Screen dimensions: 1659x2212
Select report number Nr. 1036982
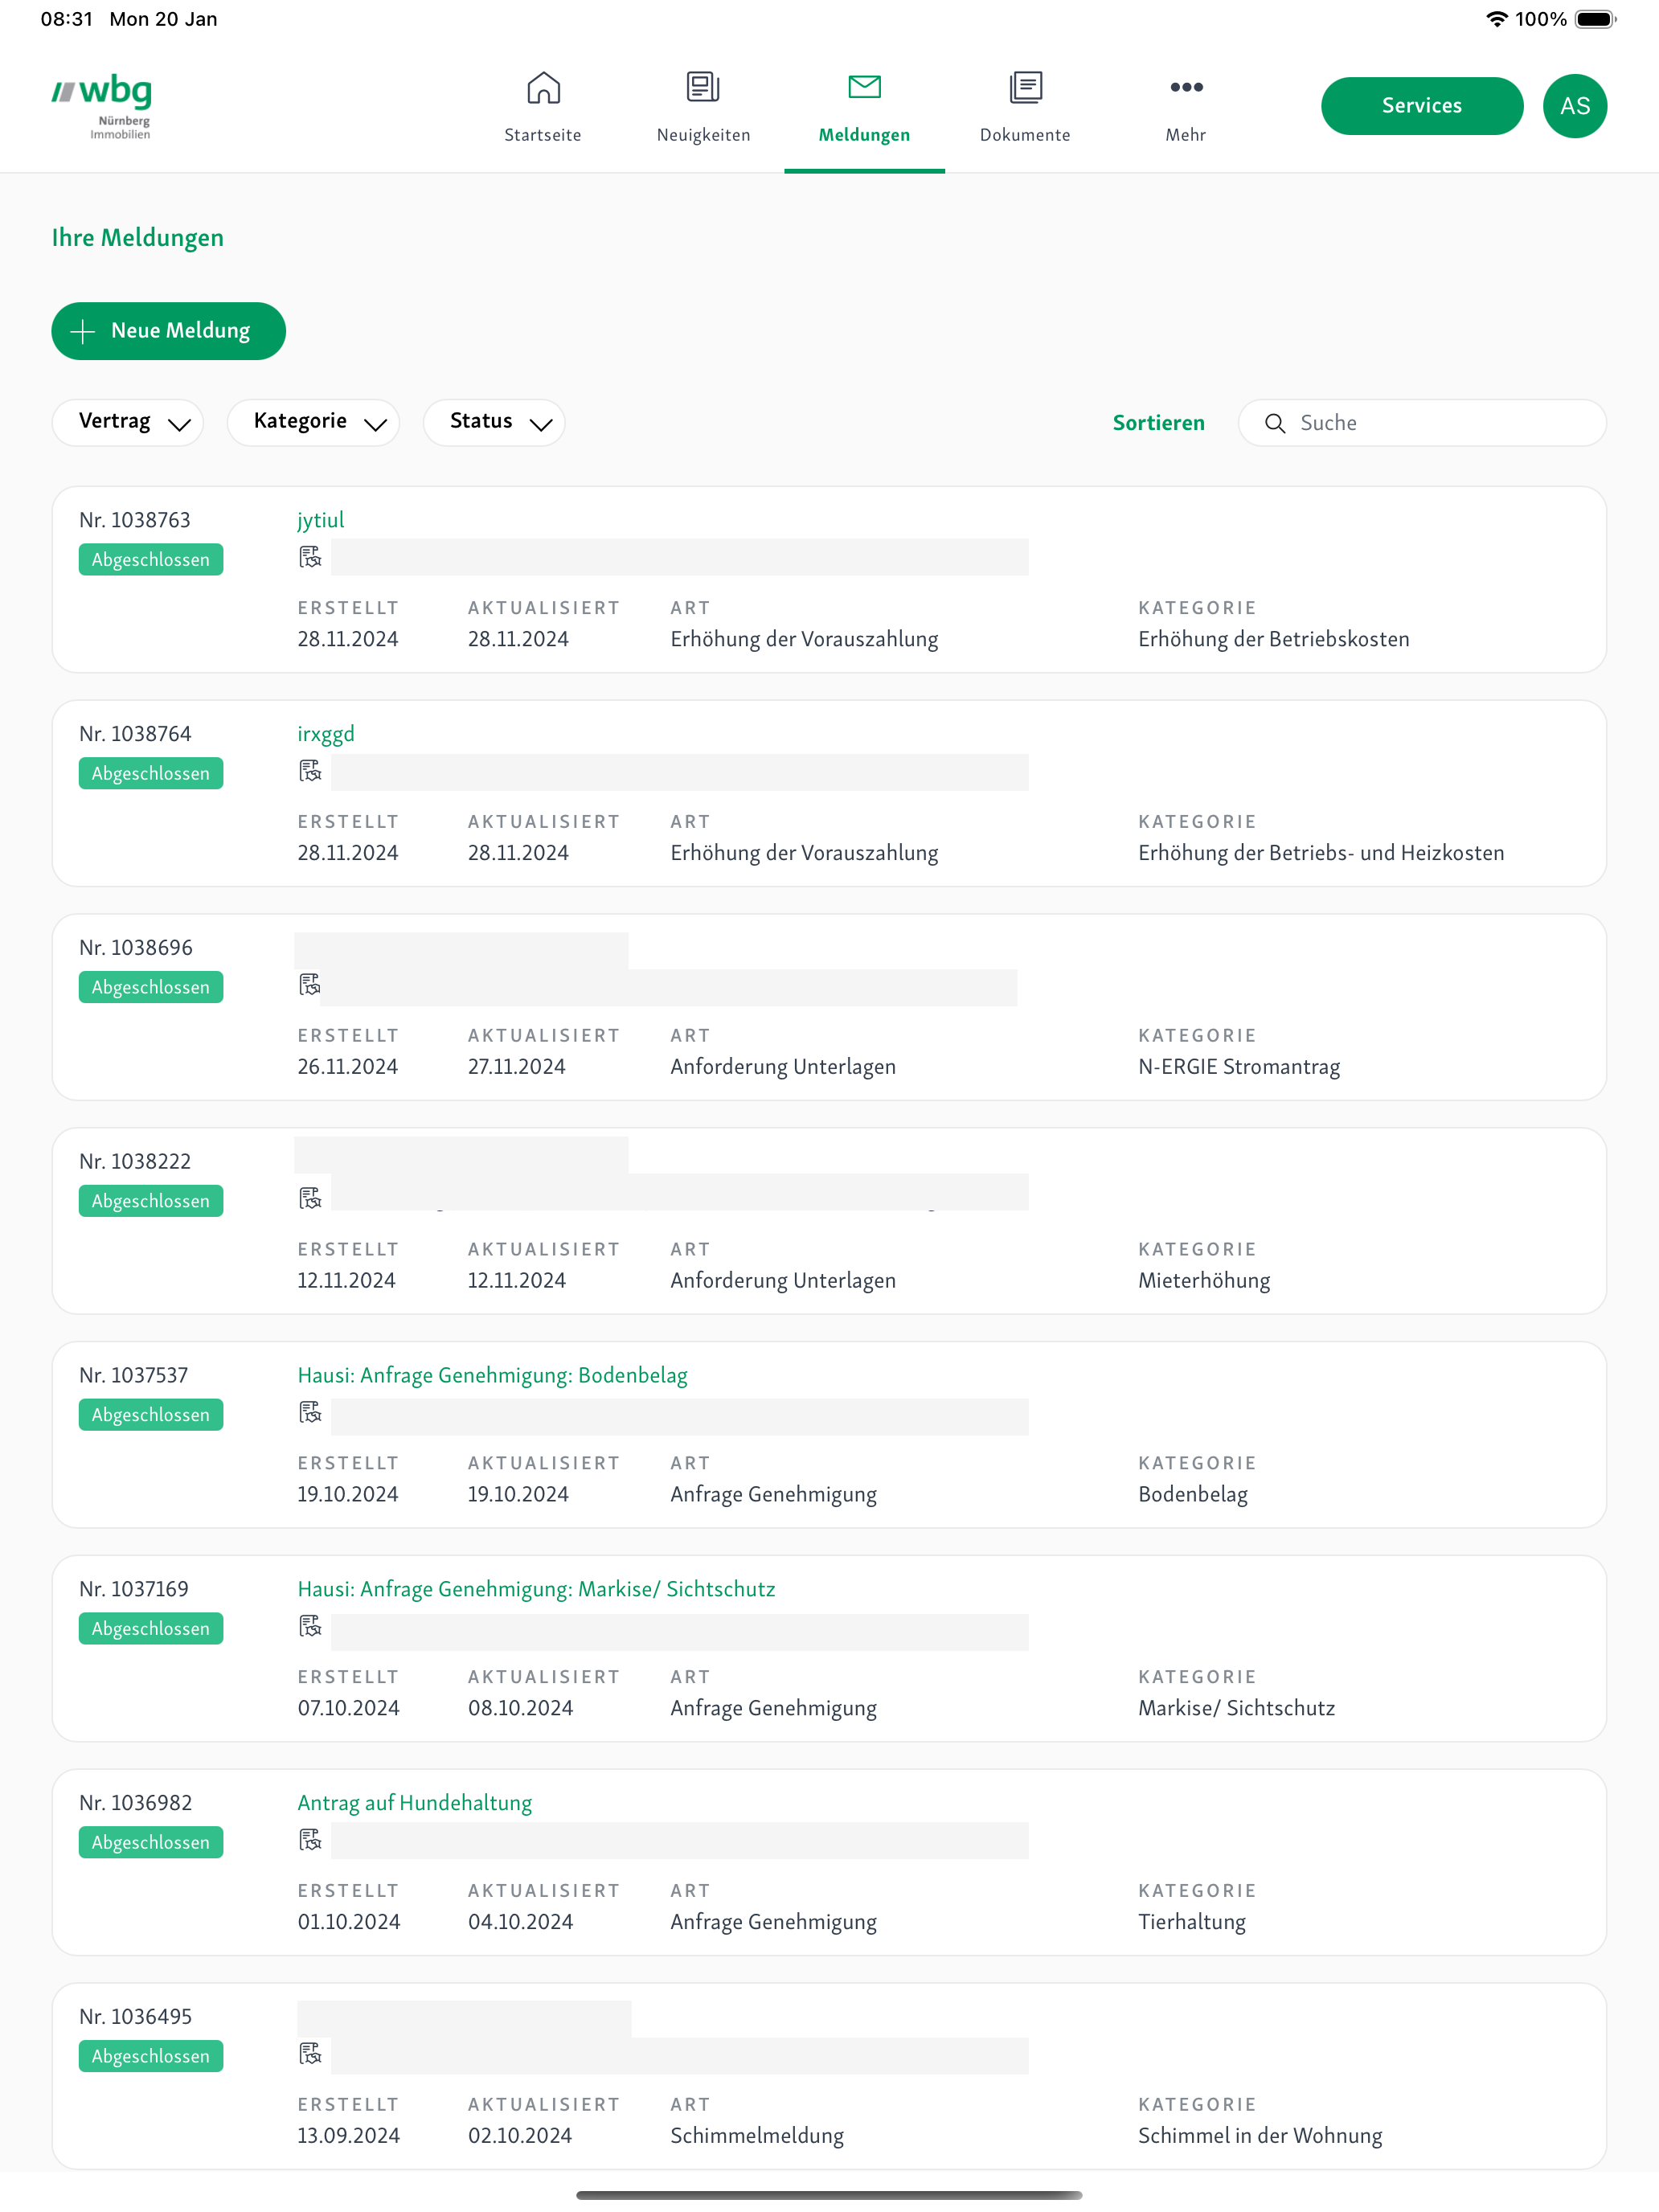click(135, 1803)
